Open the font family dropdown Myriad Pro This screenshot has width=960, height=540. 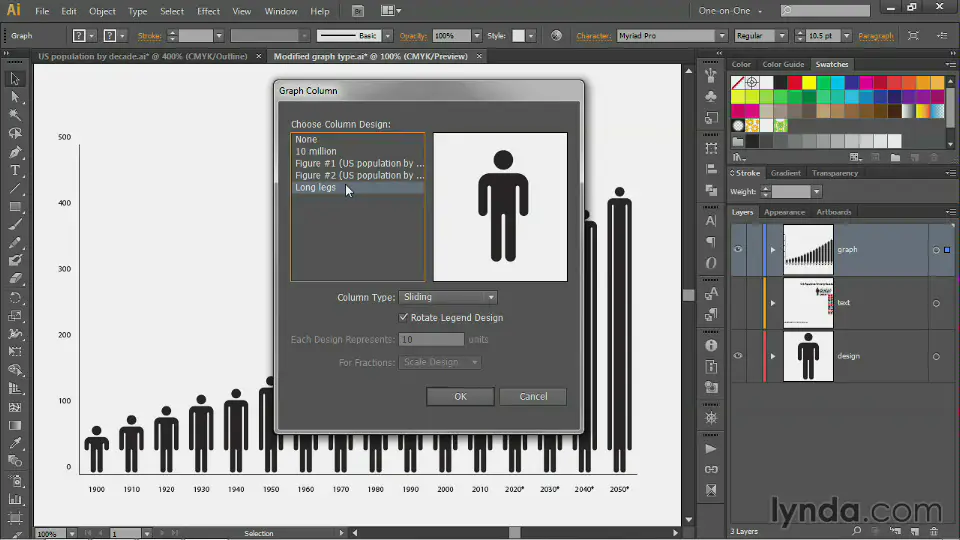point(721,36)
